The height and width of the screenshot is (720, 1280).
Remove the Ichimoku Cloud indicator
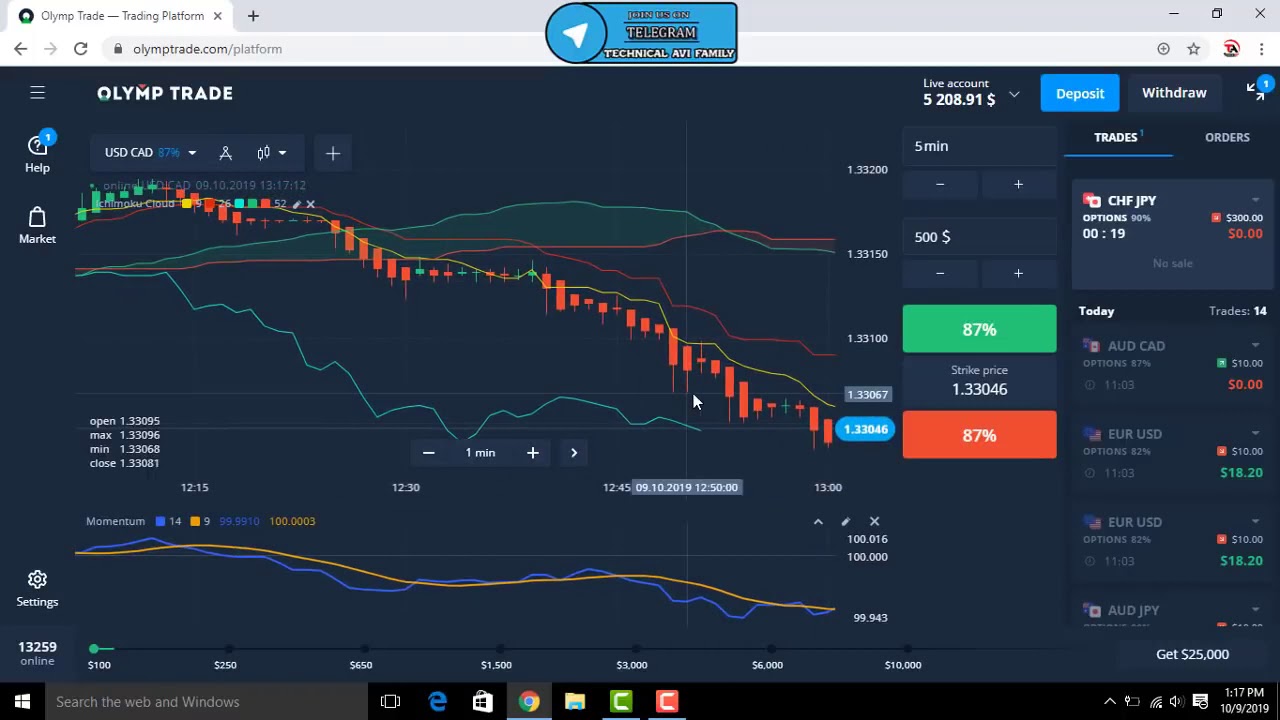(310, 204)
